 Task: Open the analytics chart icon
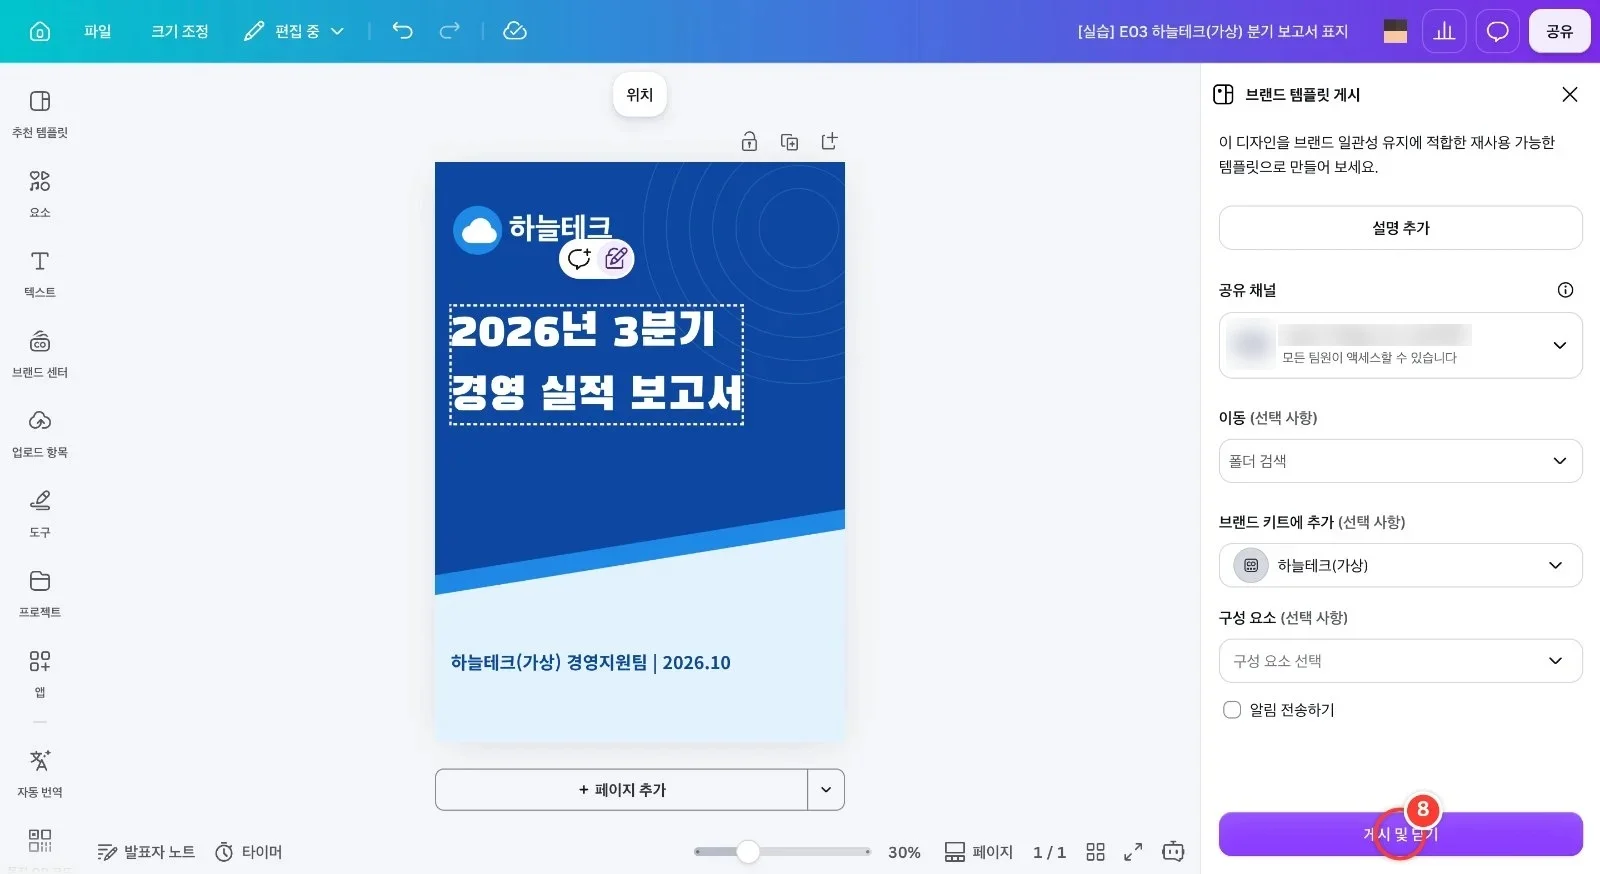[1444, 31]
